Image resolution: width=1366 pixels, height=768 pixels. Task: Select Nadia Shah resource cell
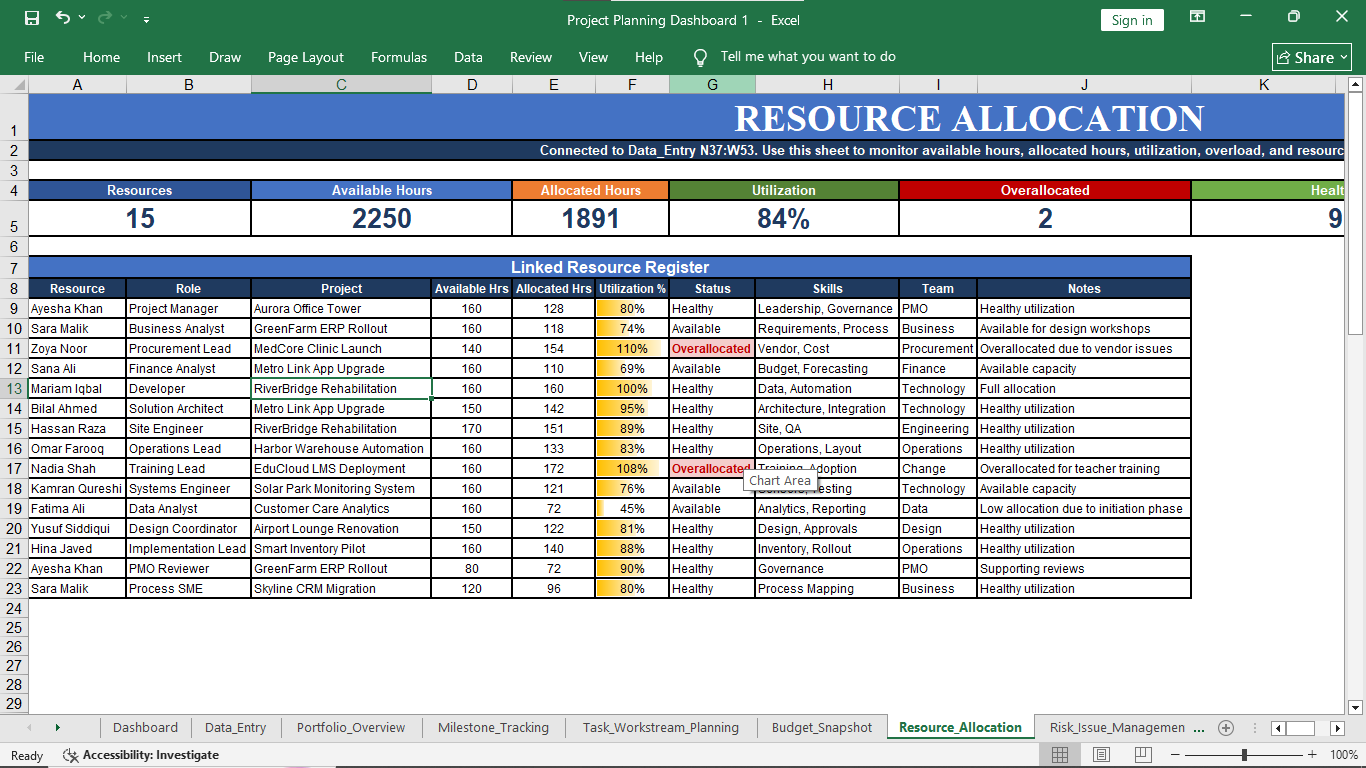77,469
